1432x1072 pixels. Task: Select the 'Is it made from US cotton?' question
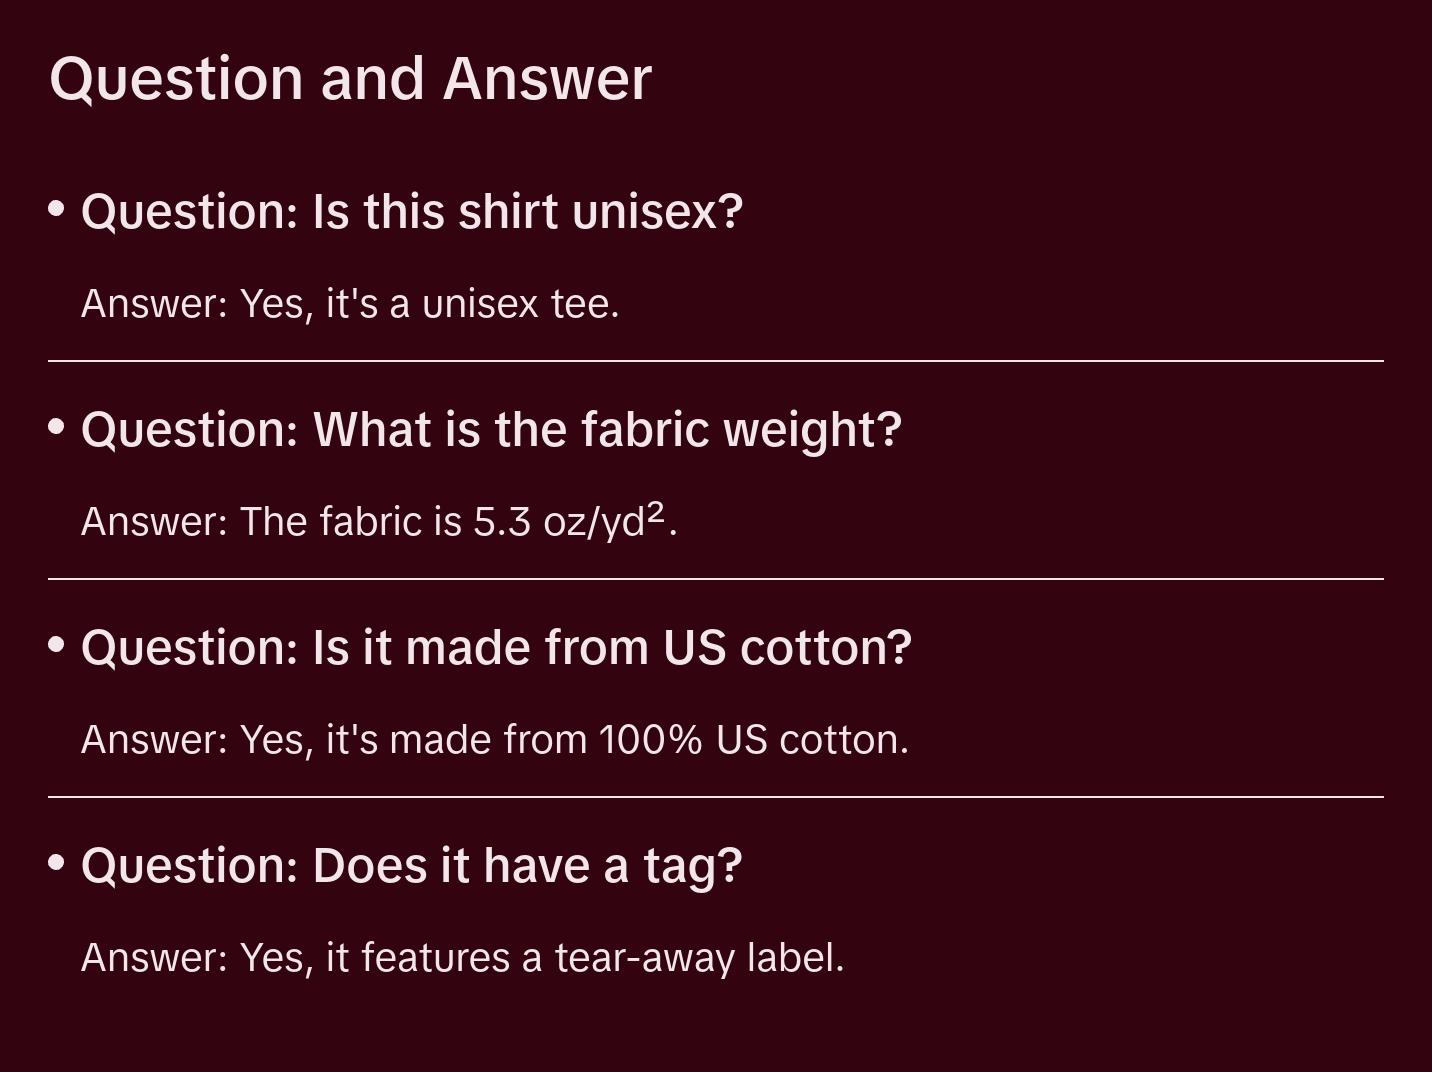click(496, 648)
